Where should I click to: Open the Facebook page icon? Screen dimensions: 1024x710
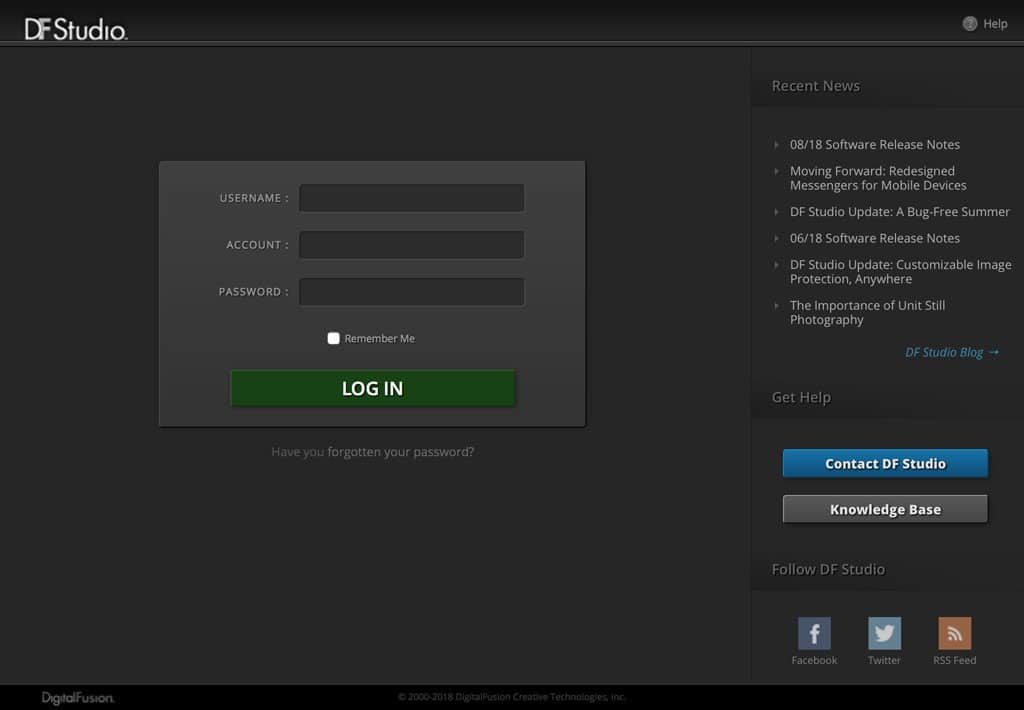point(813,633)
